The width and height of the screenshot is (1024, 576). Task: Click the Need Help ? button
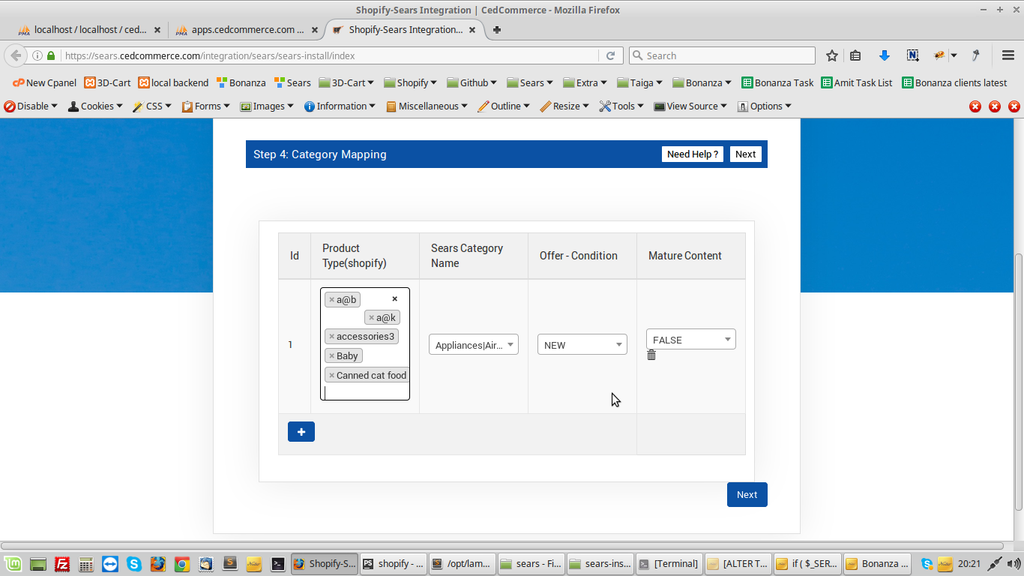[x=692, y=154]
